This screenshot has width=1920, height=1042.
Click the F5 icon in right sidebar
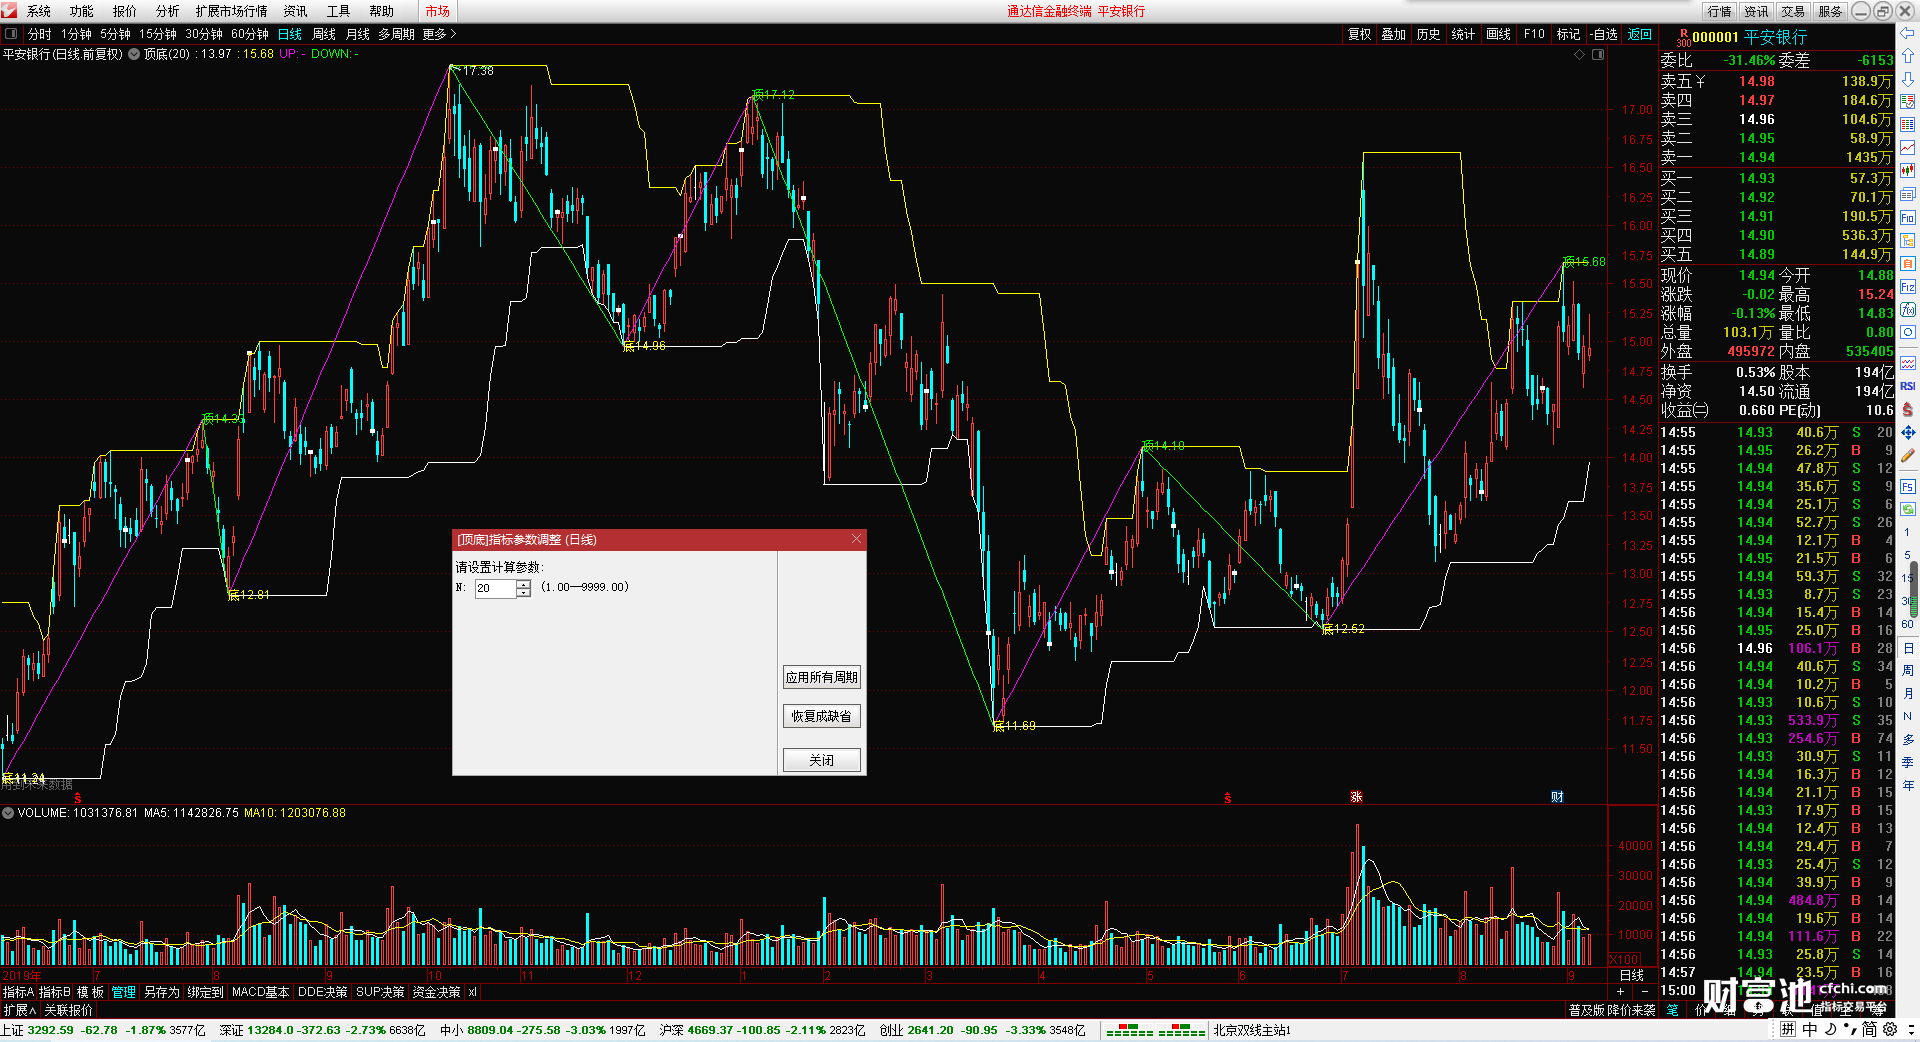click(1908, 485)
